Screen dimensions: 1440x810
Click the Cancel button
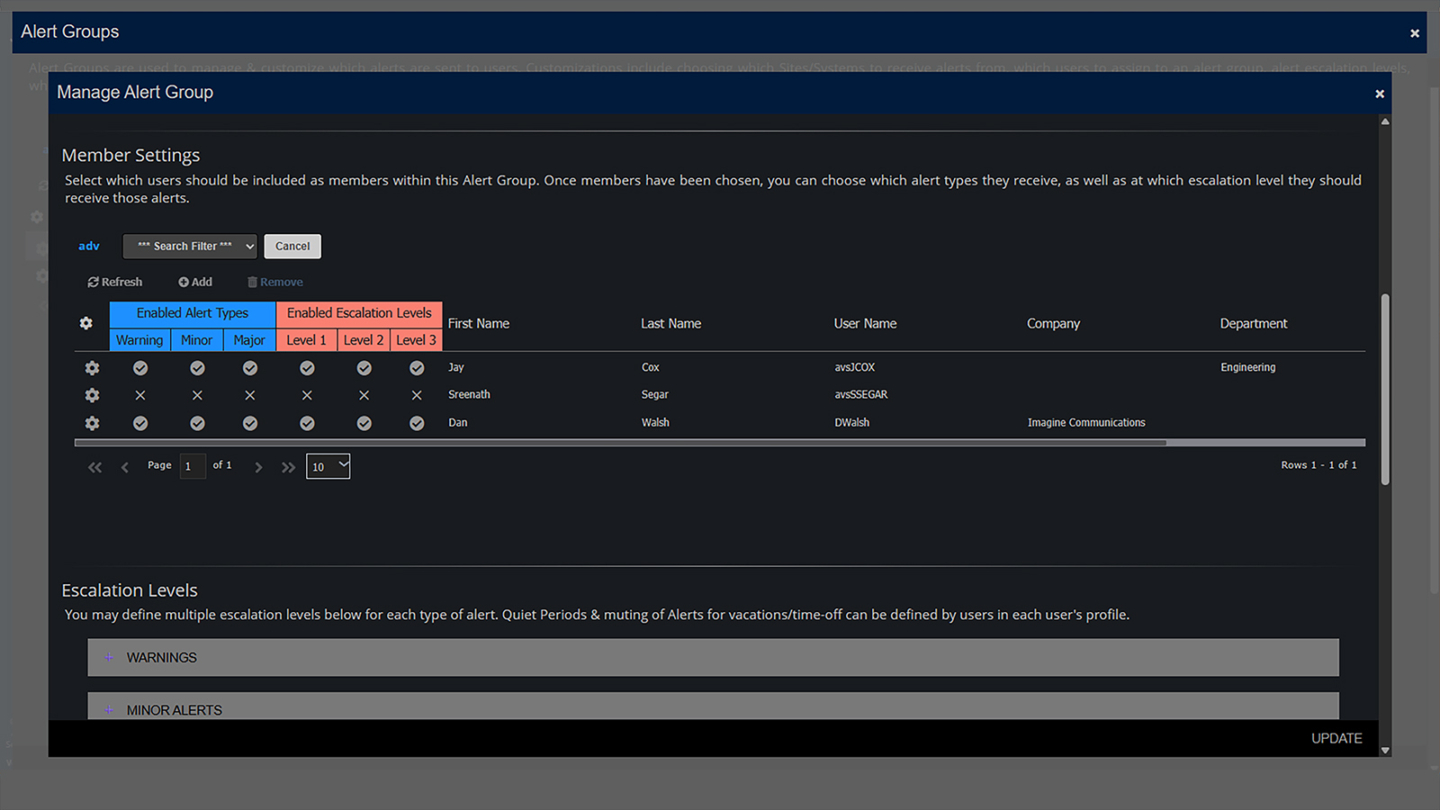293,246
